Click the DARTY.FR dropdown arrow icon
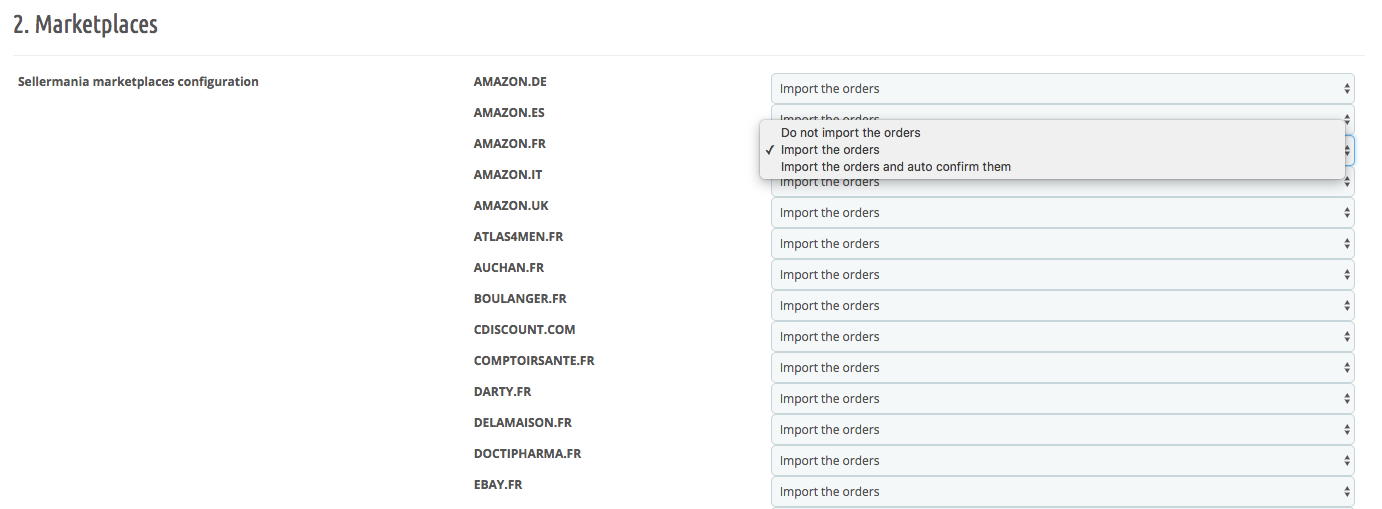1382x509 pixels. click(1346, 398)
